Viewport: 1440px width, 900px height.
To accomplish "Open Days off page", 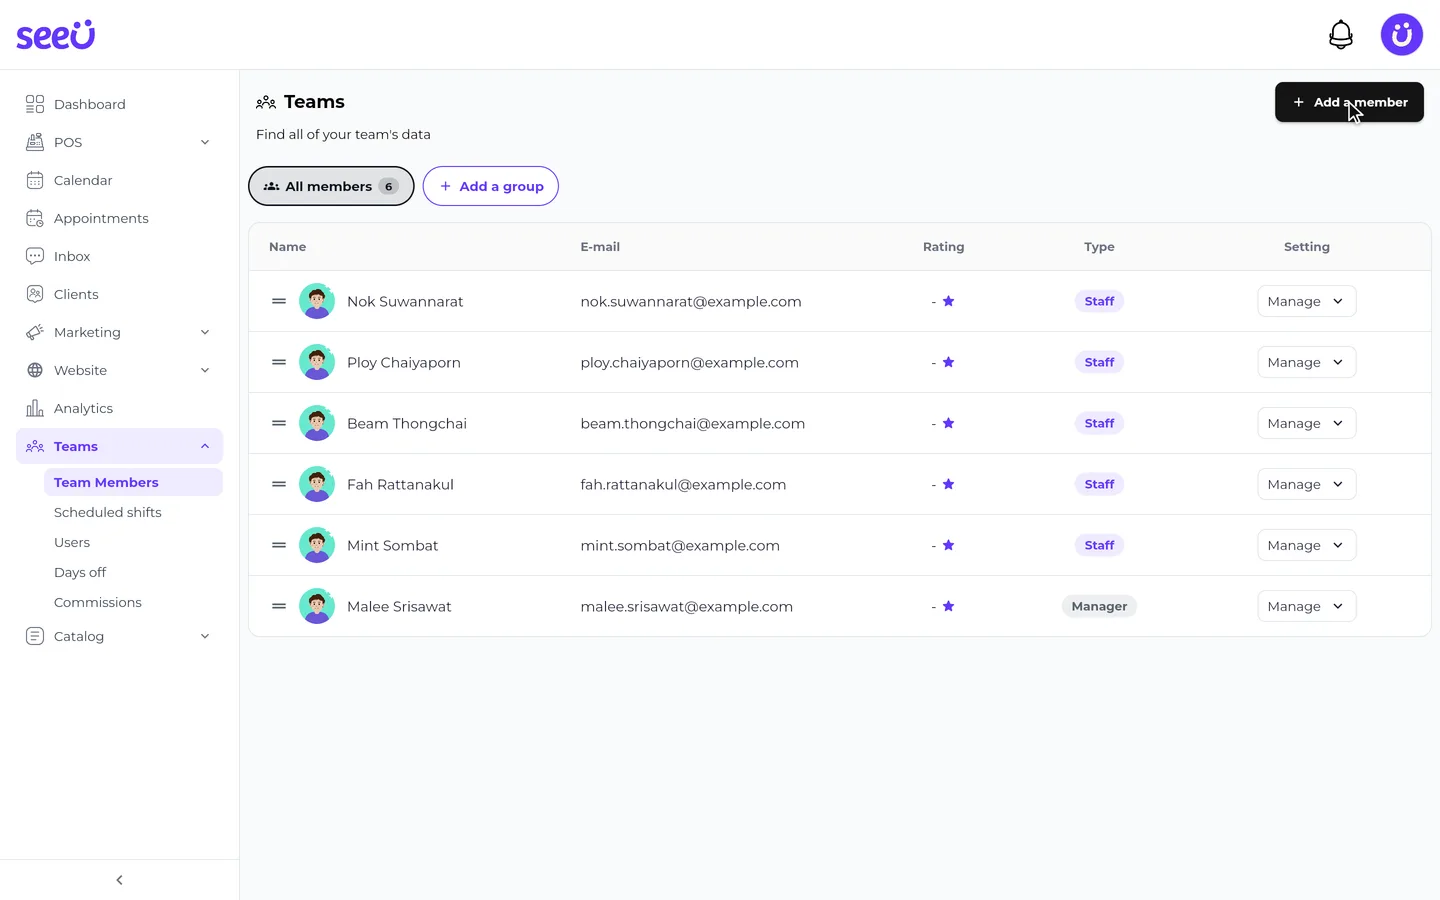I will (80, 572).
